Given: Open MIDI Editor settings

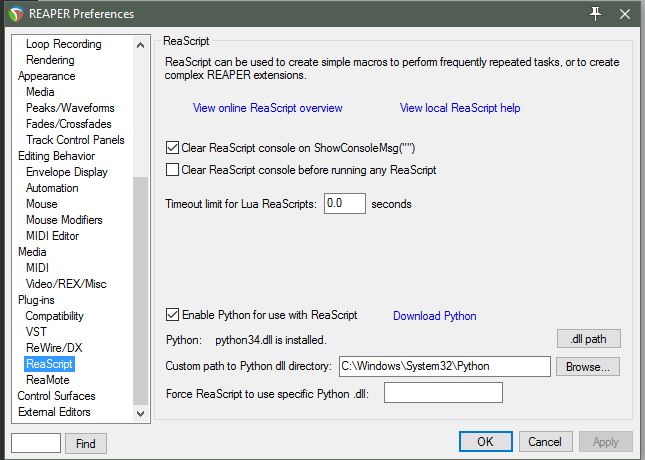Looking at the screenshot, I should (x=52, y=236).
